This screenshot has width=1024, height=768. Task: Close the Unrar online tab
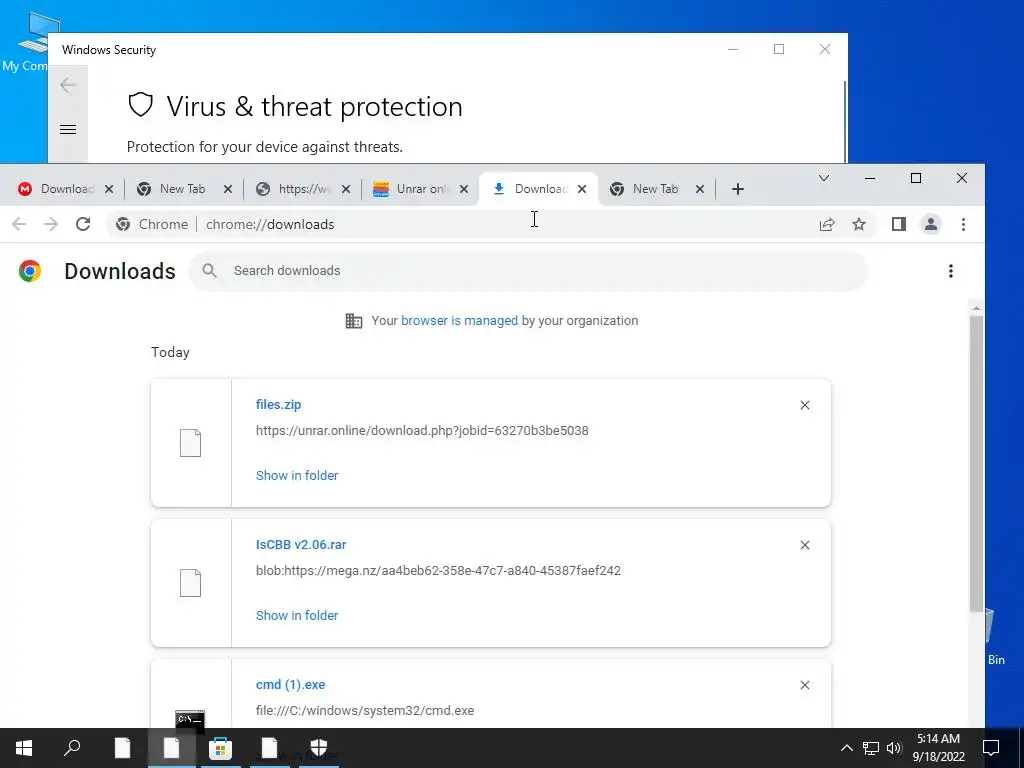tap(464, 189)
